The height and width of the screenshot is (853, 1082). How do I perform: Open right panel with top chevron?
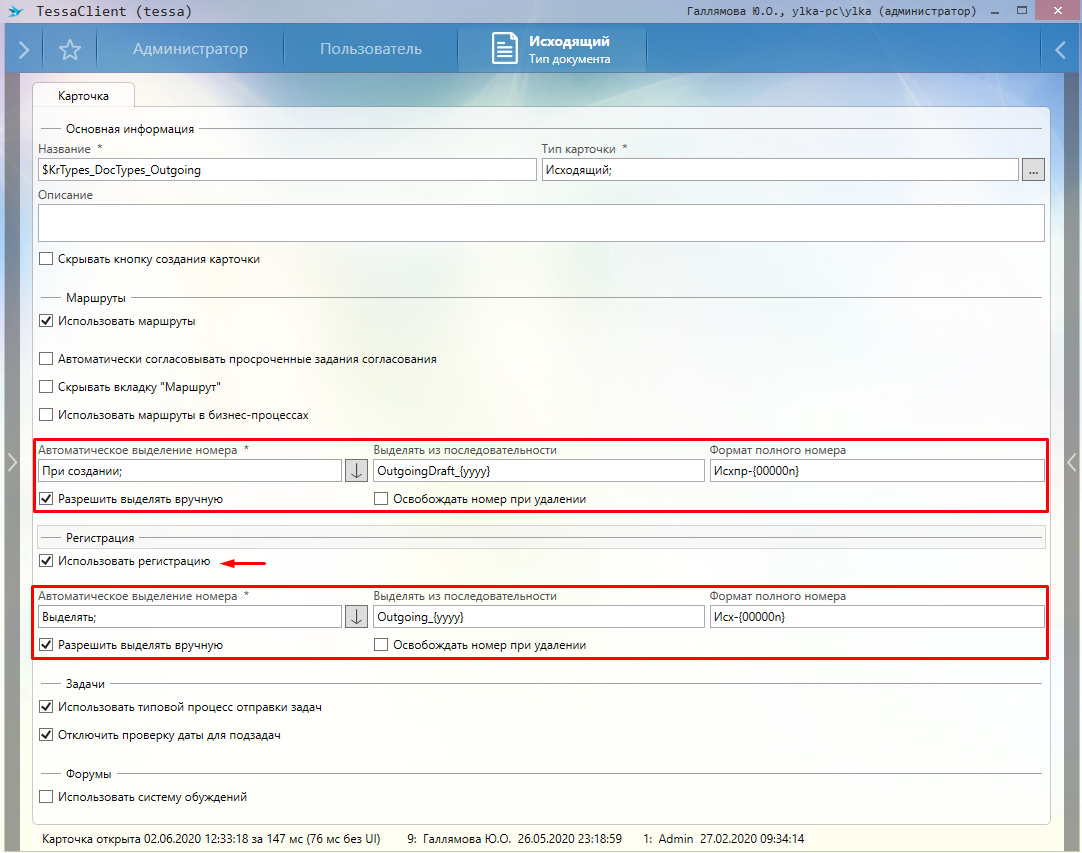tap(1060, 49)
